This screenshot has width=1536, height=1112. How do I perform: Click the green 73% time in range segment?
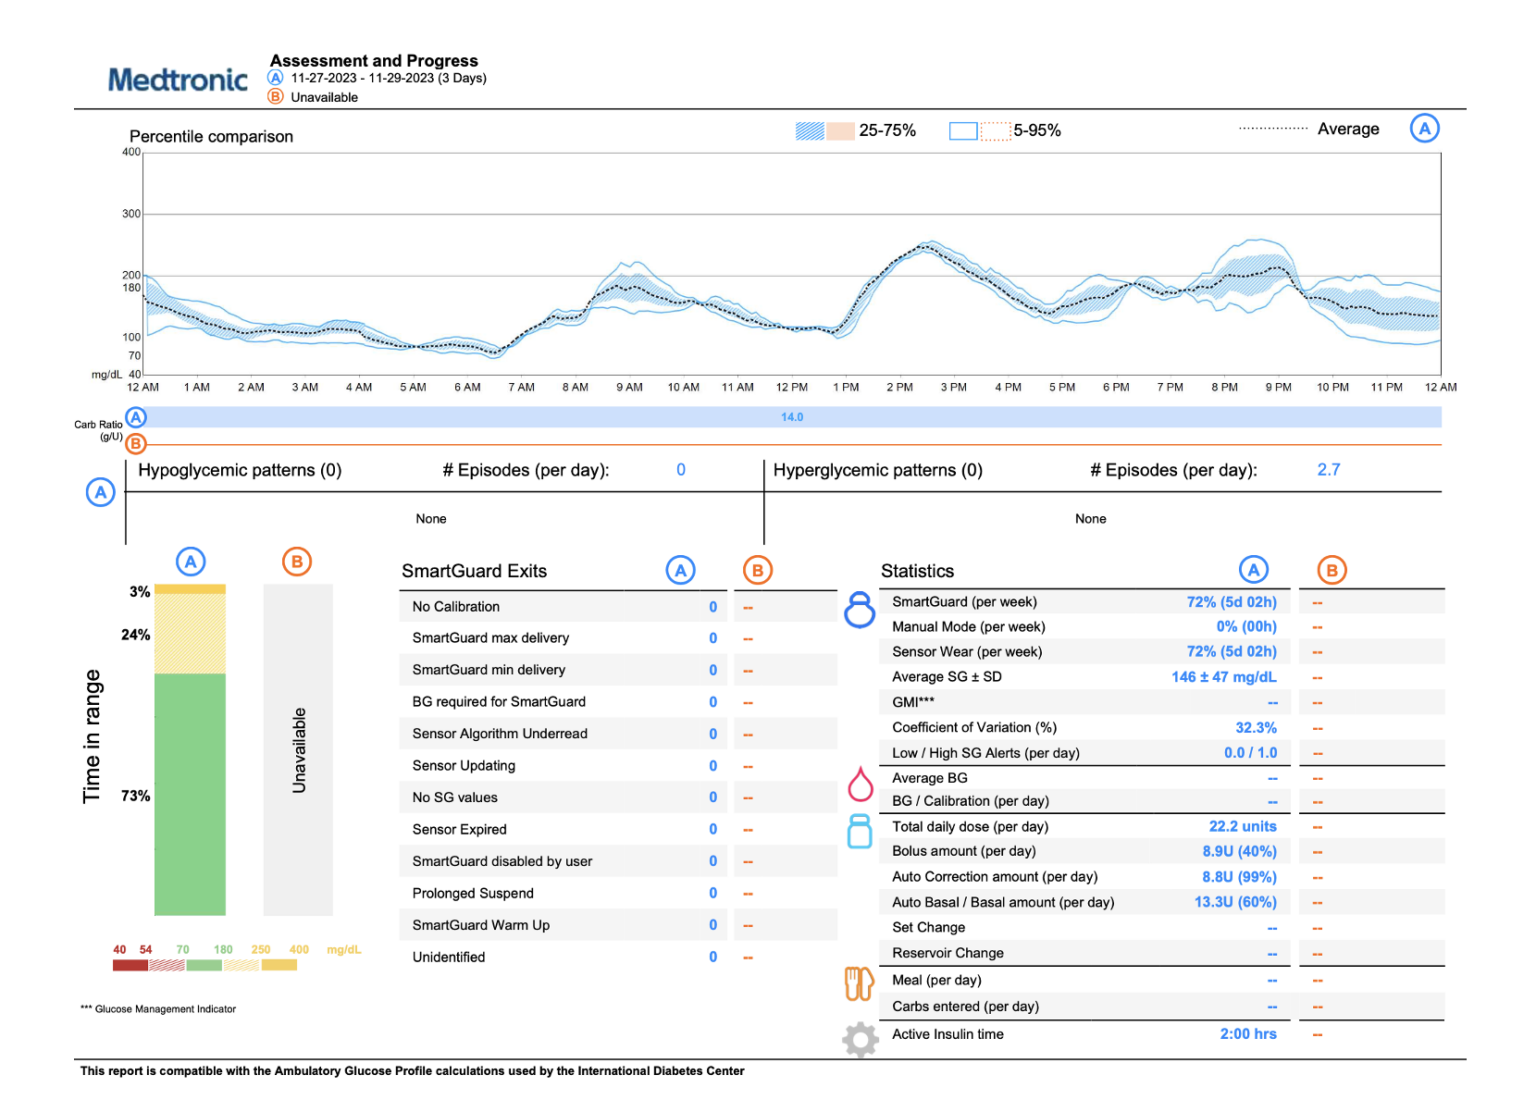[190, 795]
